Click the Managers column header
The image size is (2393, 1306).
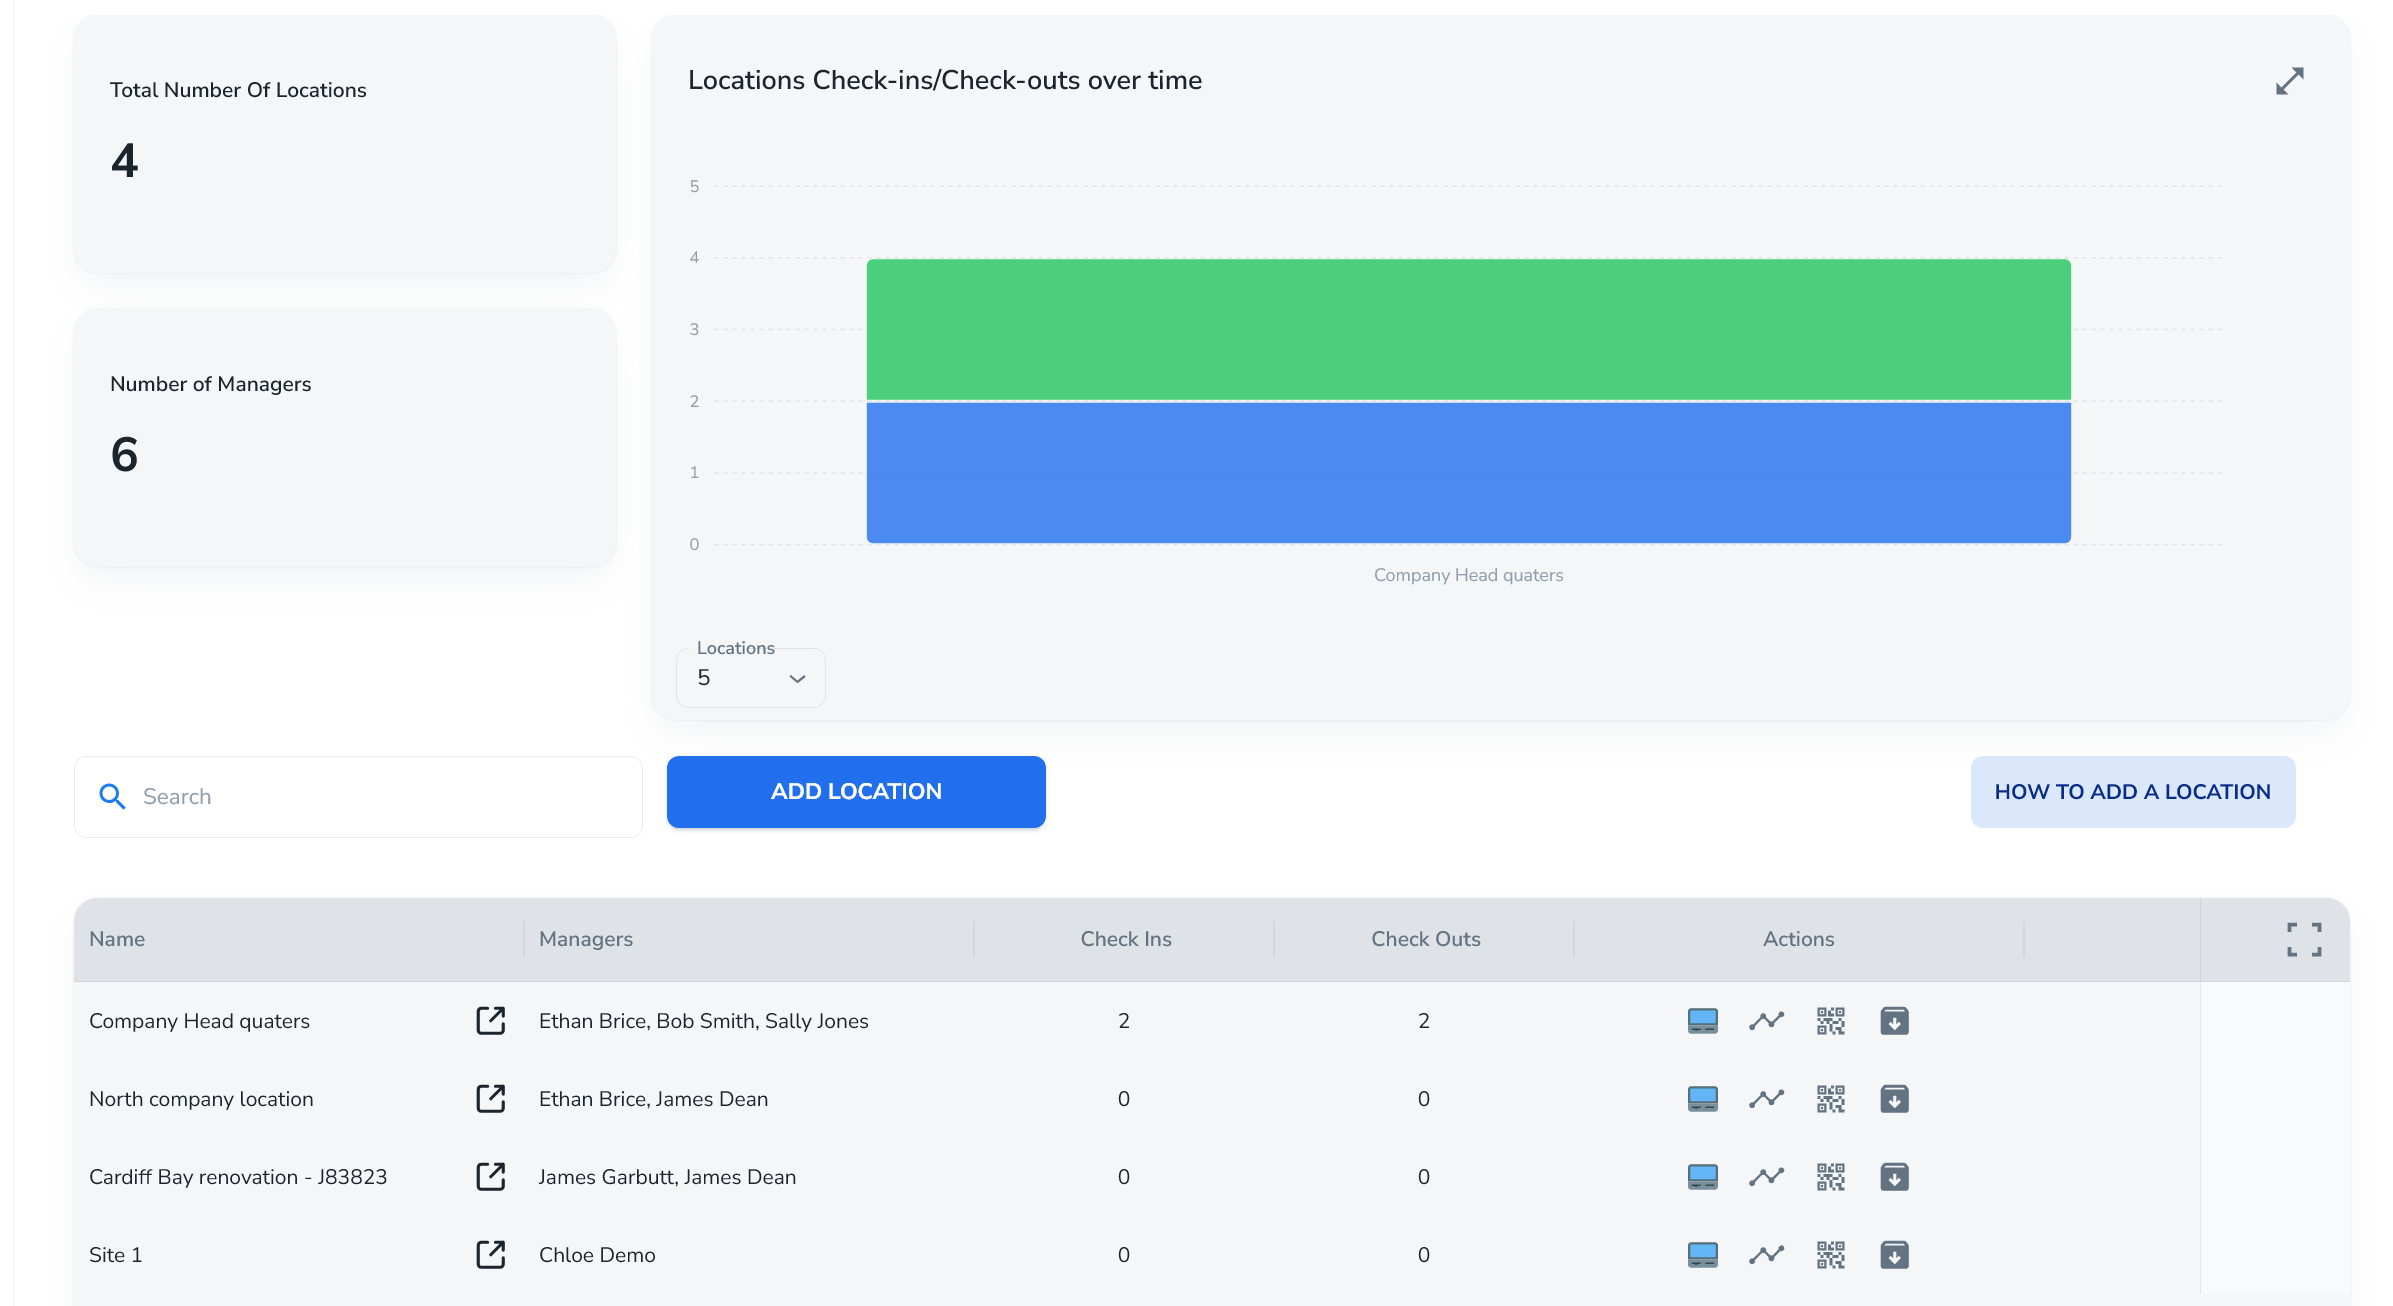click(586, 939)
